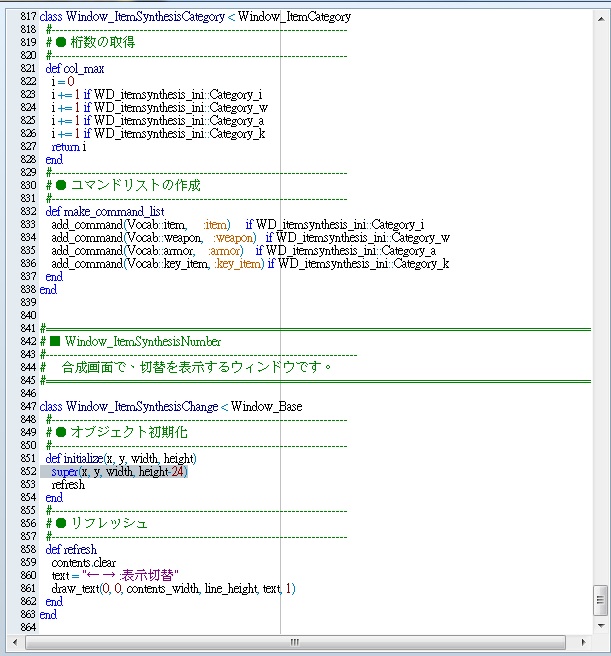Screen dimensions: 611x656
Task: Click highlighted 'super(x, y, width, height-24)' line
Action: point(119,472)
